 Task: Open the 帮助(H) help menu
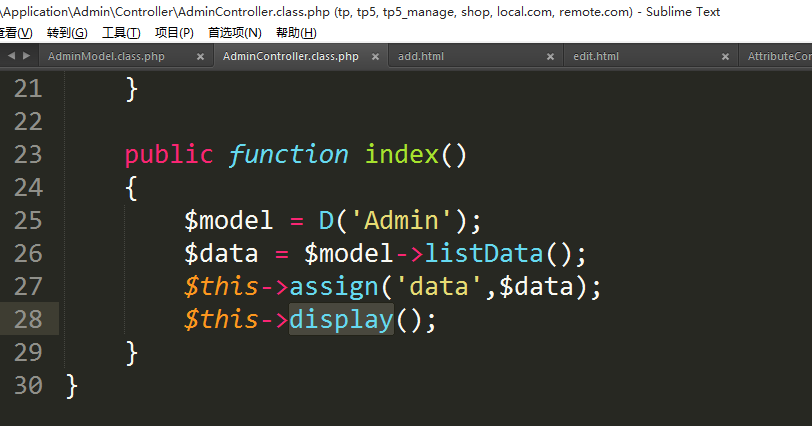click(x=295, y=33)
